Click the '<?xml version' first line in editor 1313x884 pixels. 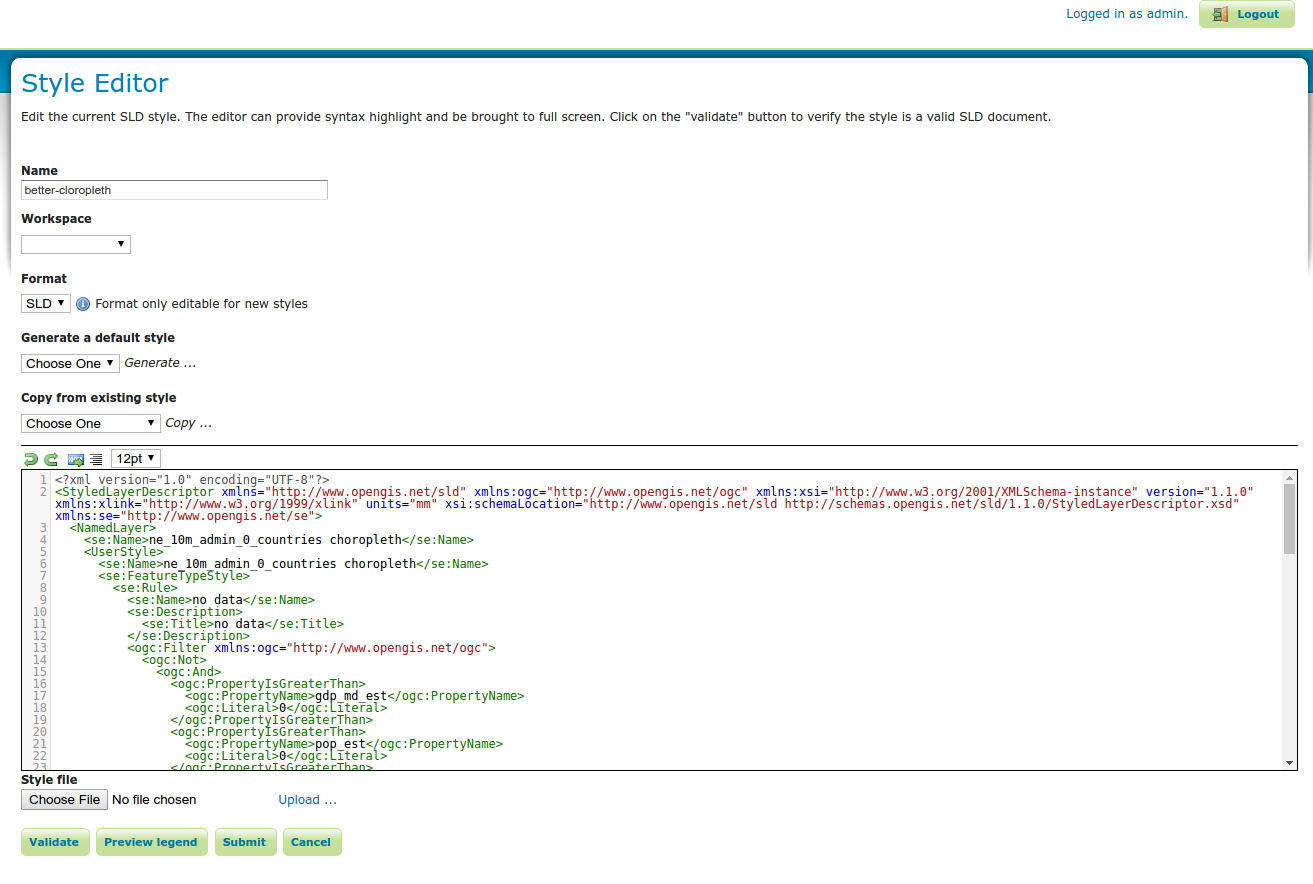(x=192, y=480)
